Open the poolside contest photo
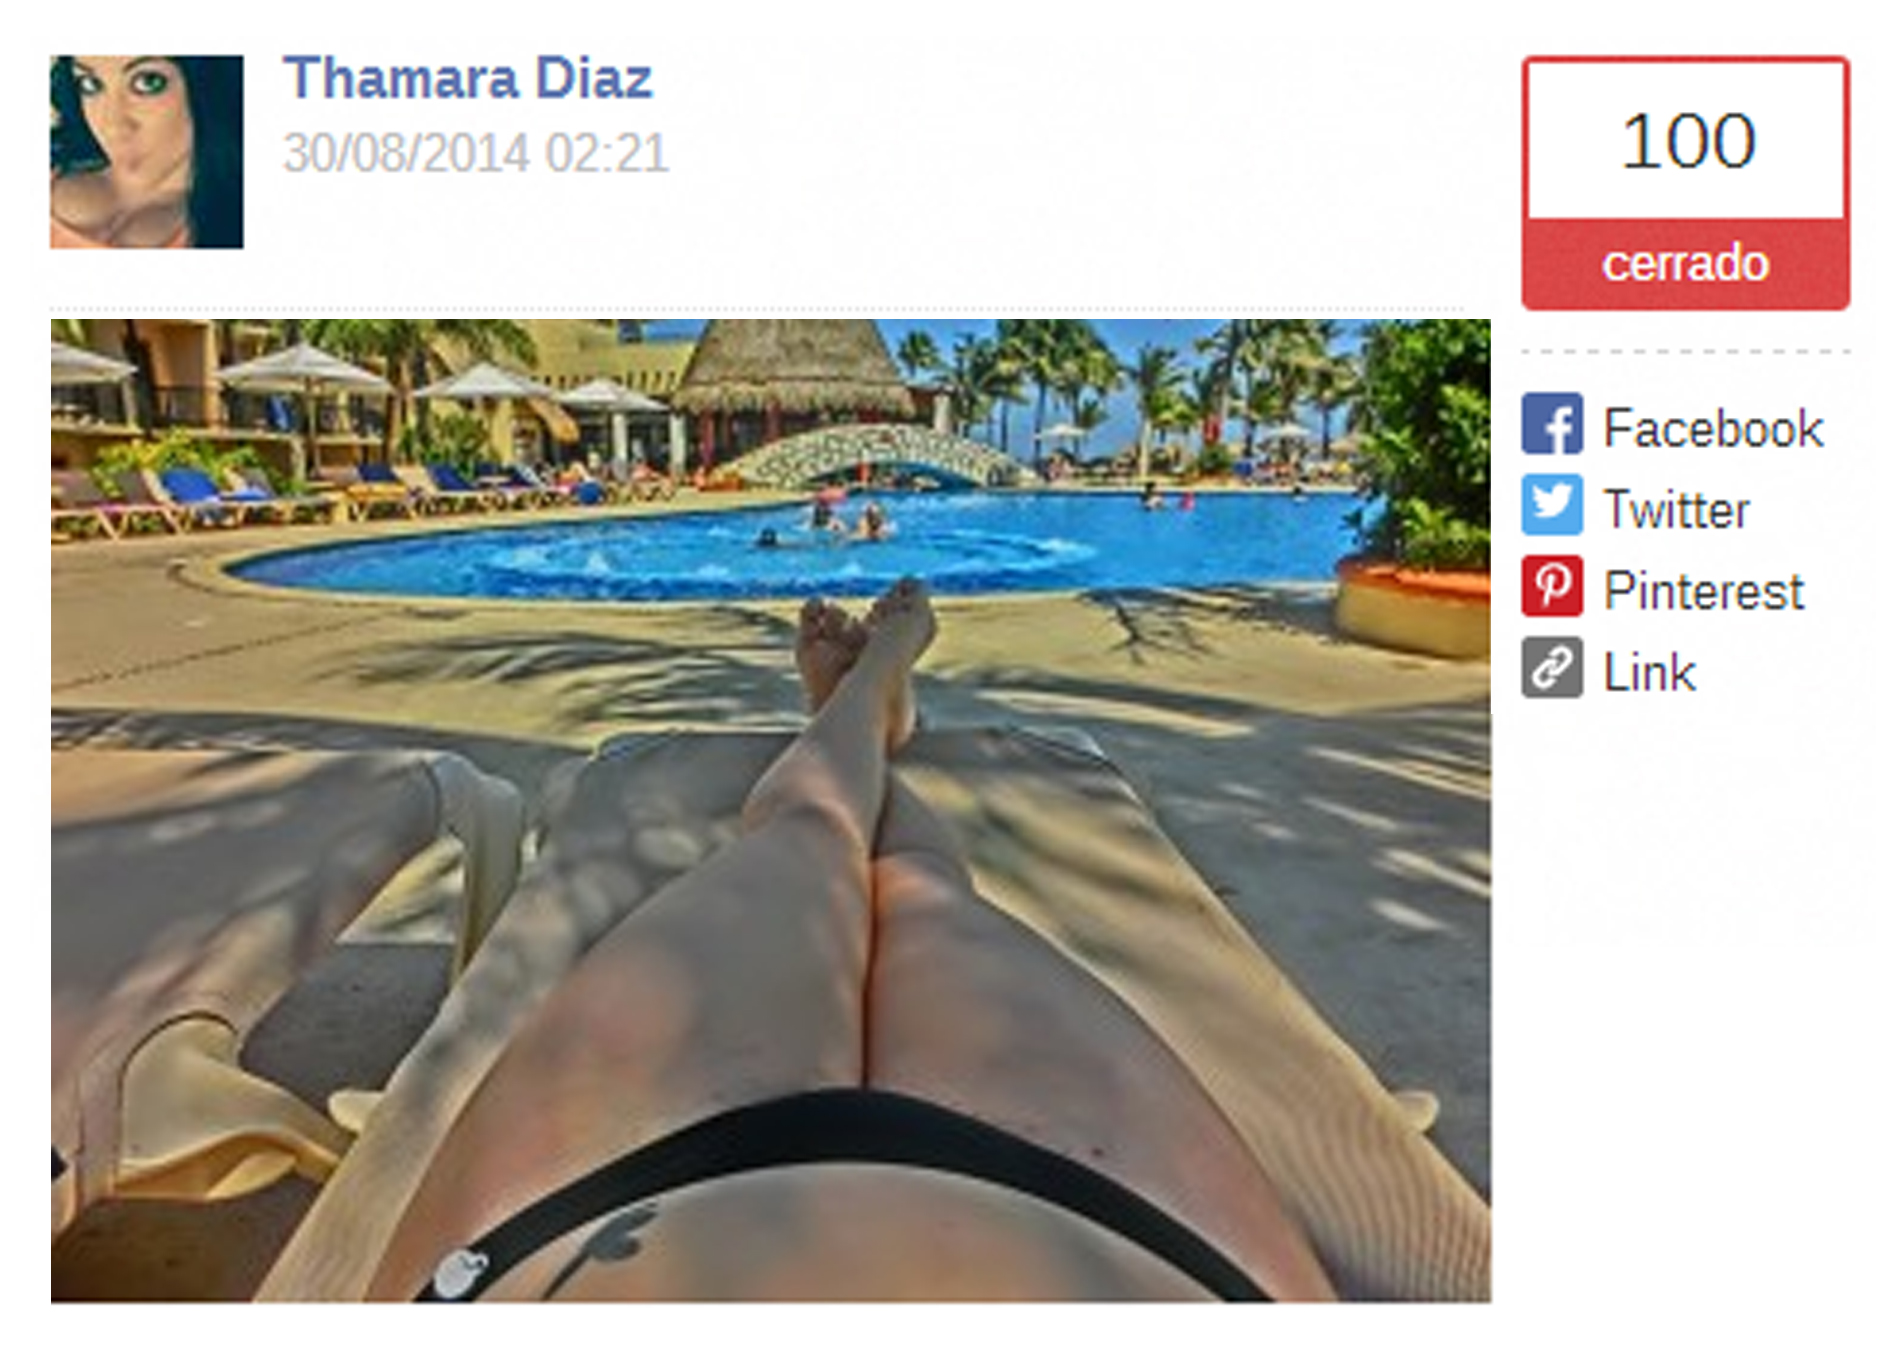This screenshot has height=1369, width=1884. [770, 810]
